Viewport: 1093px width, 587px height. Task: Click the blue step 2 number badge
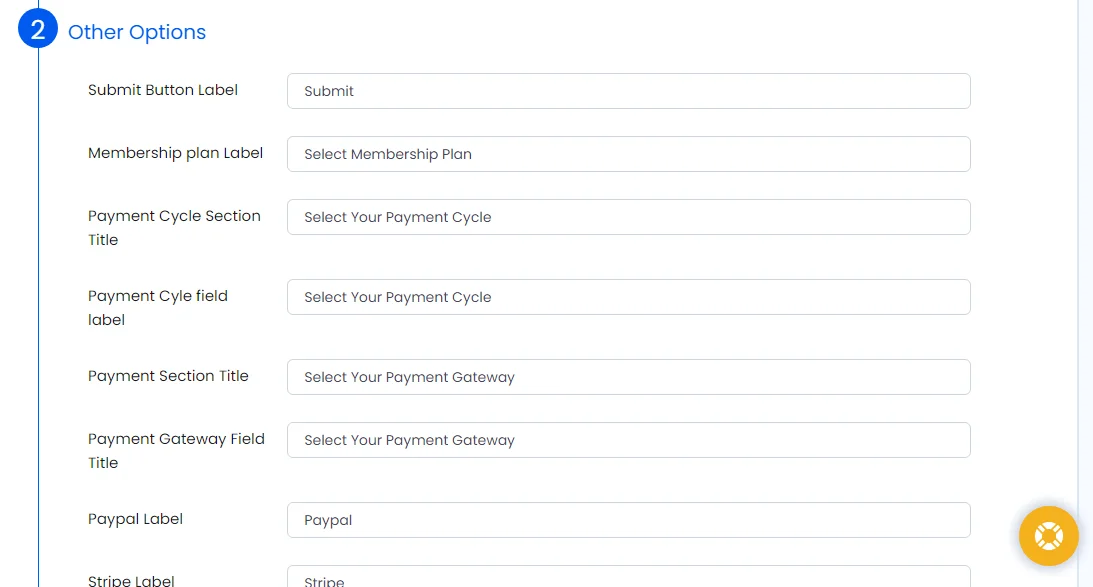pos(38,30)
